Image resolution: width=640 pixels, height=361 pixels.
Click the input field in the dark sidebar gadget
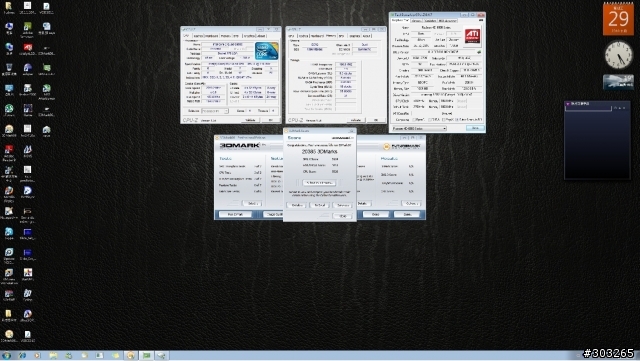588,108
